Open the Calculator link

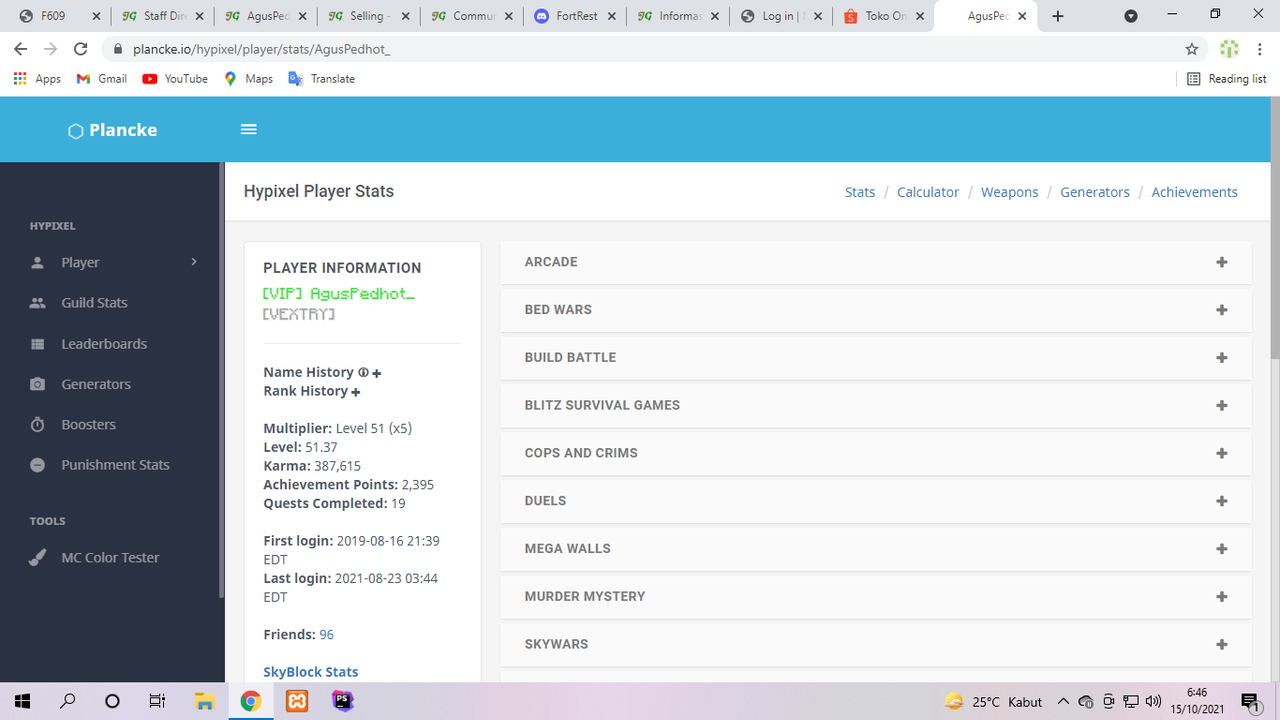(928, 192)
